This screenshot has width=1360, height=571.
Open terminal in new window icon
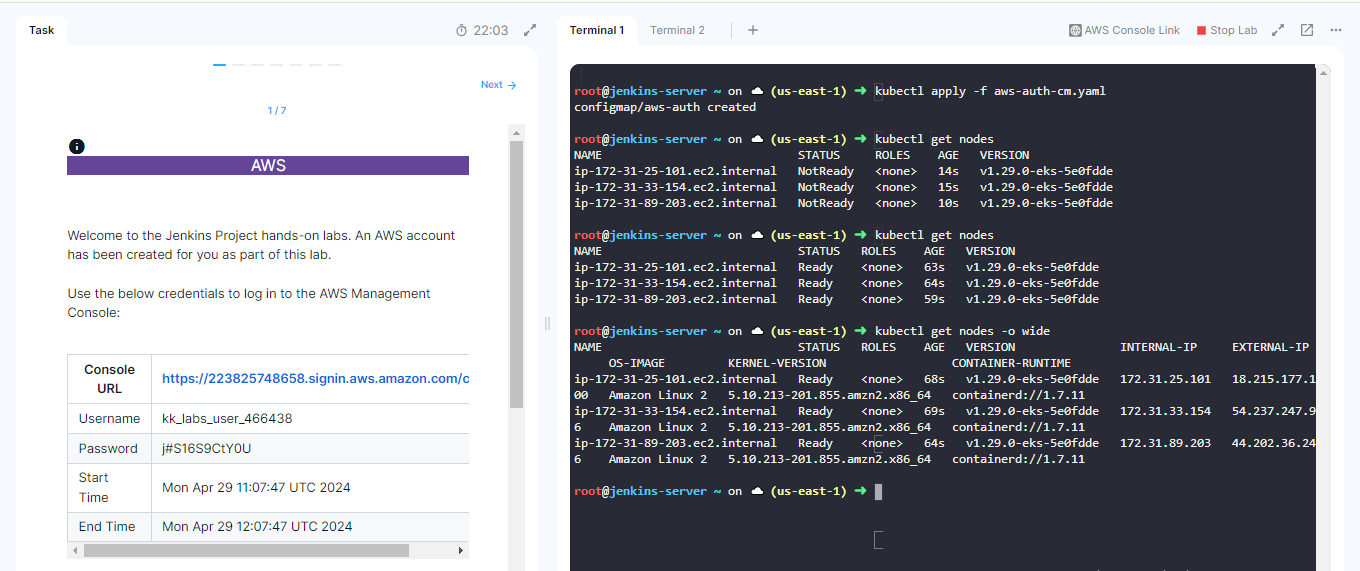[1307, 30]
